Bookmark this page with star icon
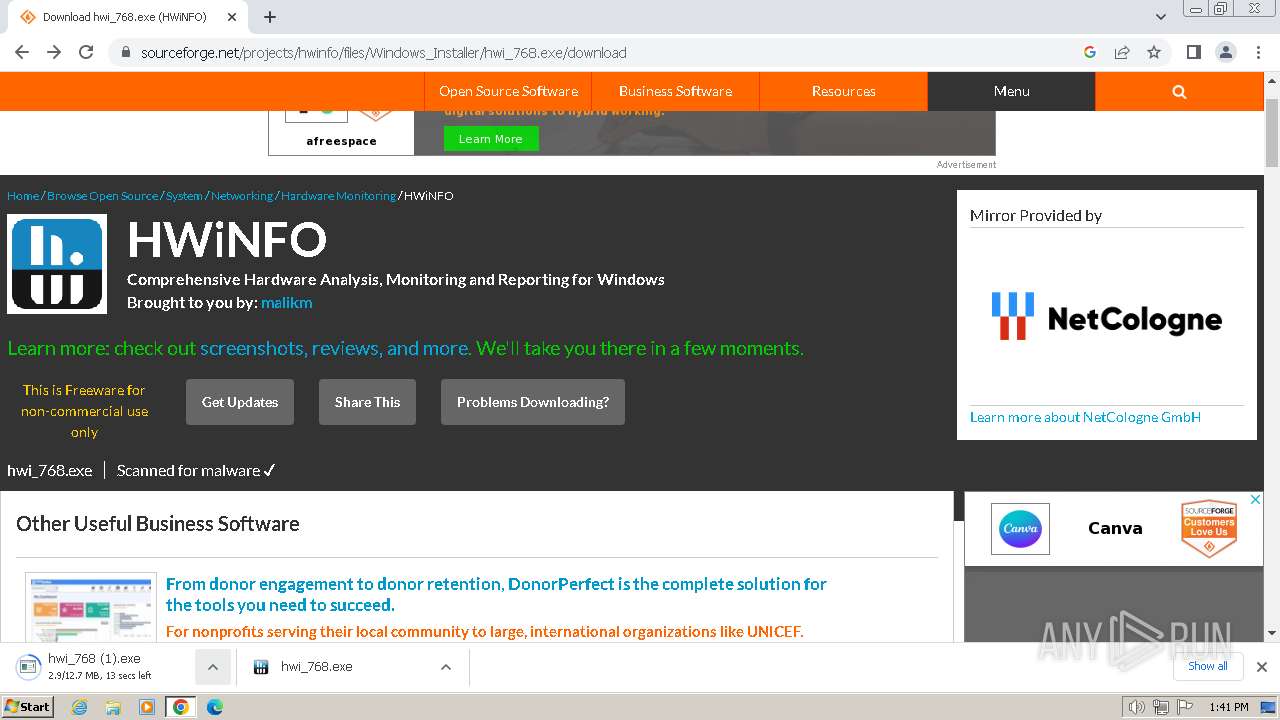 pyautogui.click(x=1154, y=52)
